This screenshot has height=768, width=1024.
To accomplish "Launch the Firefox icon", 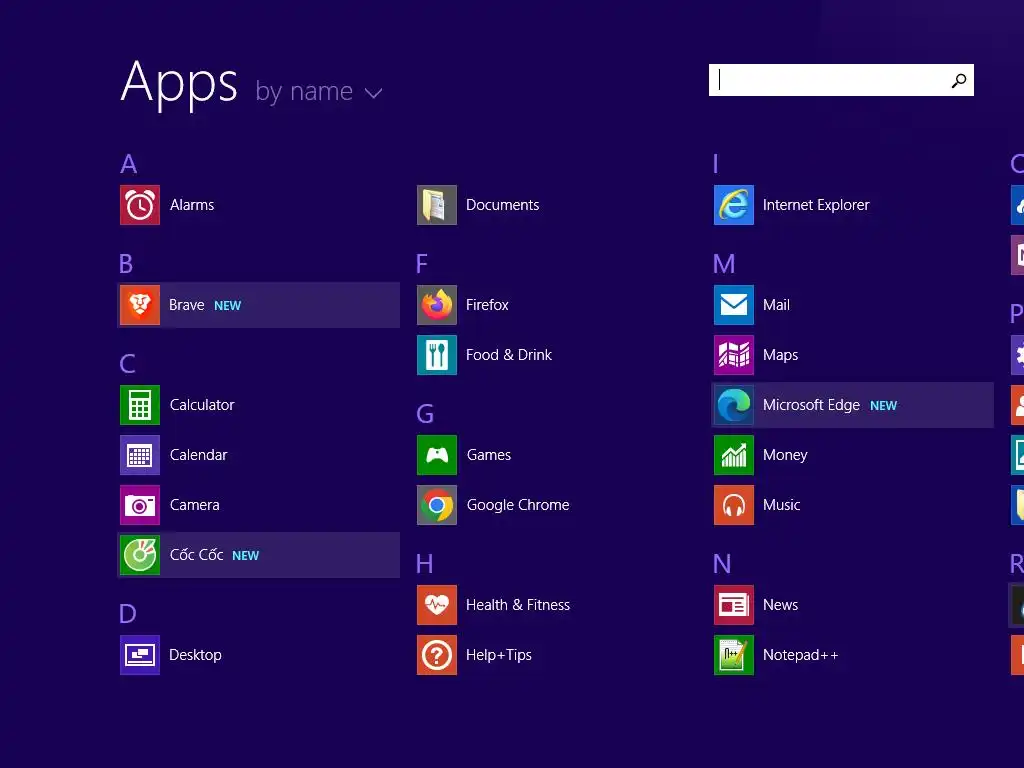I will tap(437, 305).
